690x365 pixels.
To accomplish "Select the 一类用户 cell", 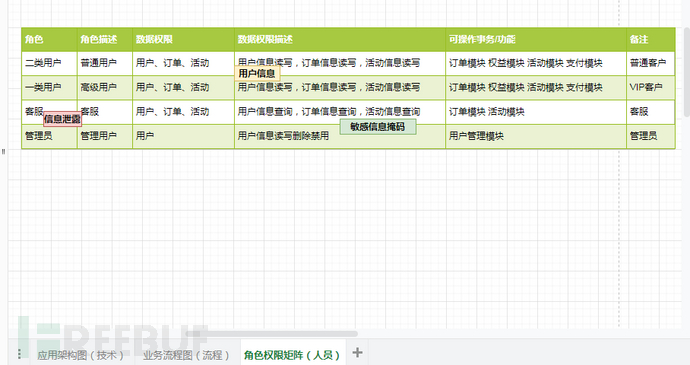I will pos(49,88).
